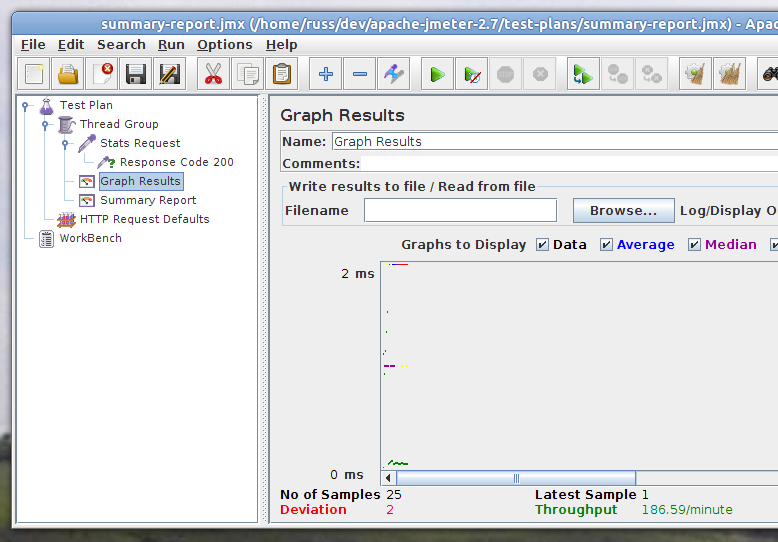778x542 pixels.
Task: Collapse all tree nodes with minus icon
Action: pyautogui.click(x=359, y=74)
